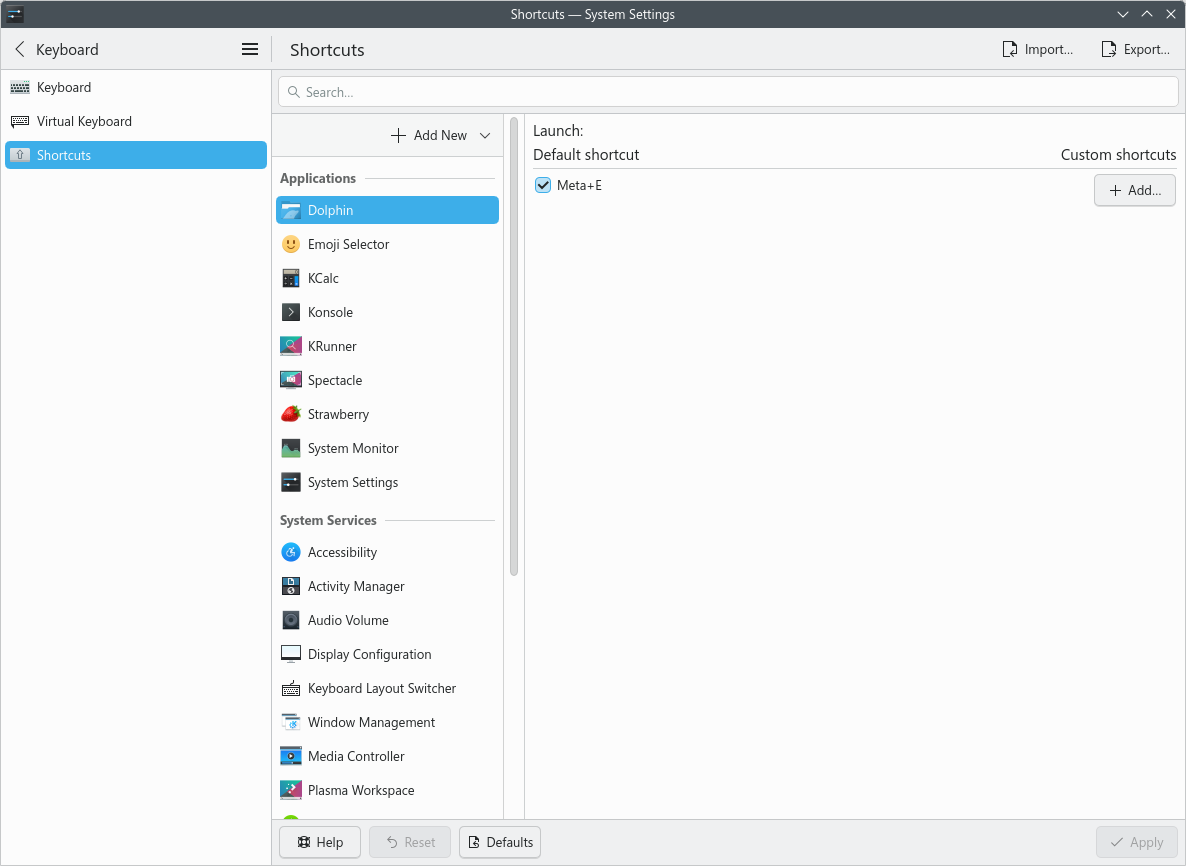Select Accessibility entry label
The width and height of the screenshot is (1186, 866).
click(x=342, y=552)
